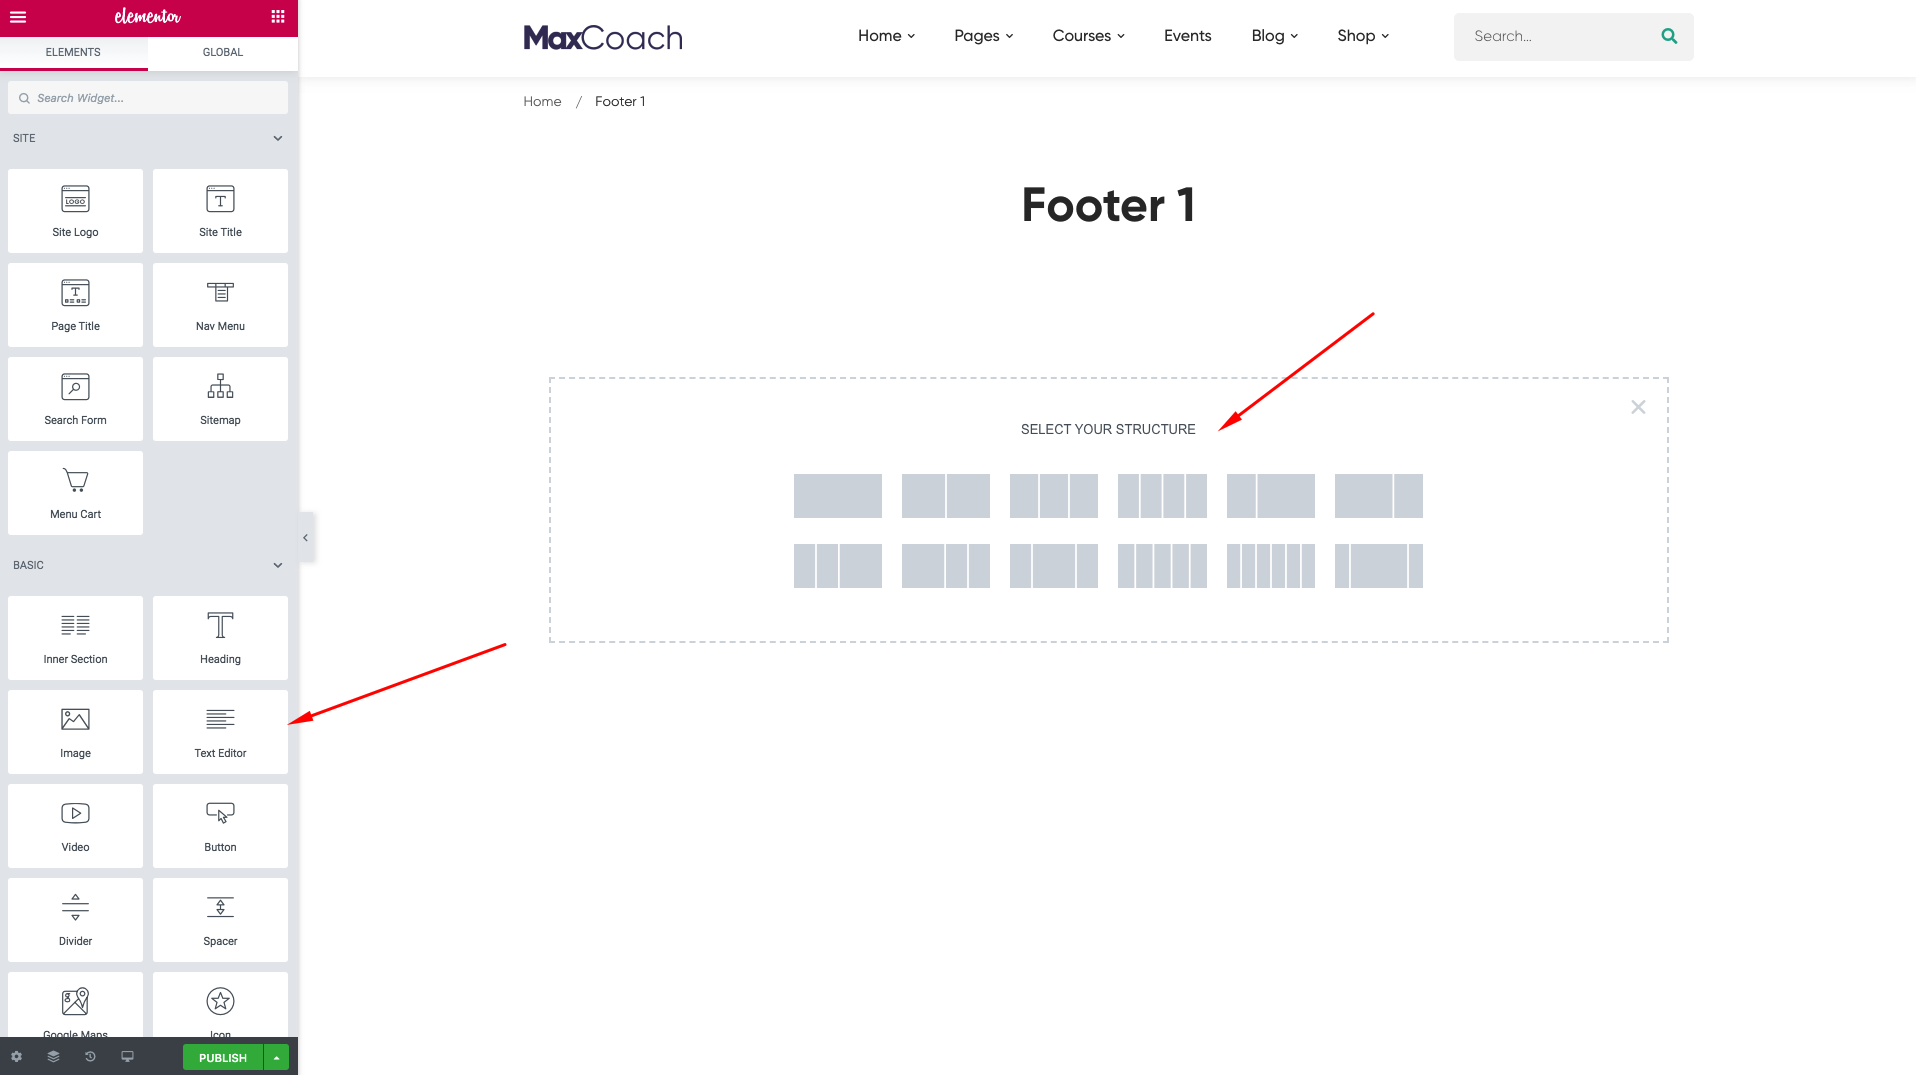This screenshot has height=1075, width=1916.
Task: Open the Navigator layers icon
Action: pyautogui.click(x=53, y=1057)
